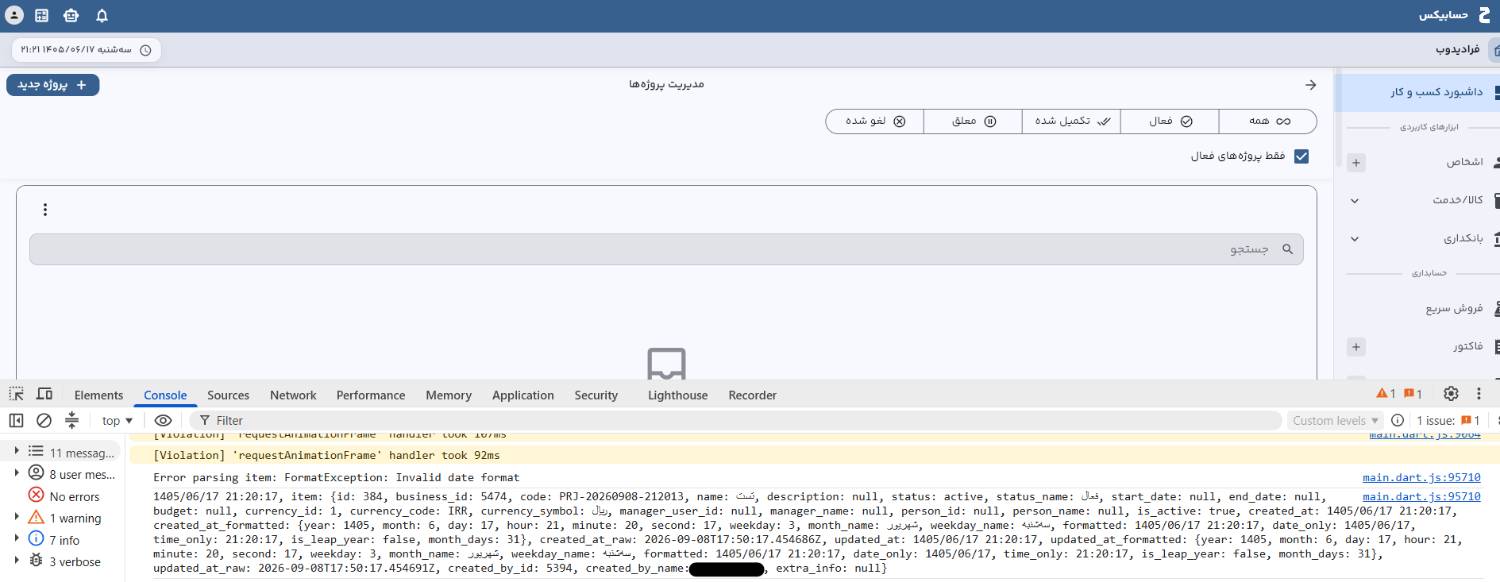
Task: Click the group similar messages icon
Action: point(72,420)
